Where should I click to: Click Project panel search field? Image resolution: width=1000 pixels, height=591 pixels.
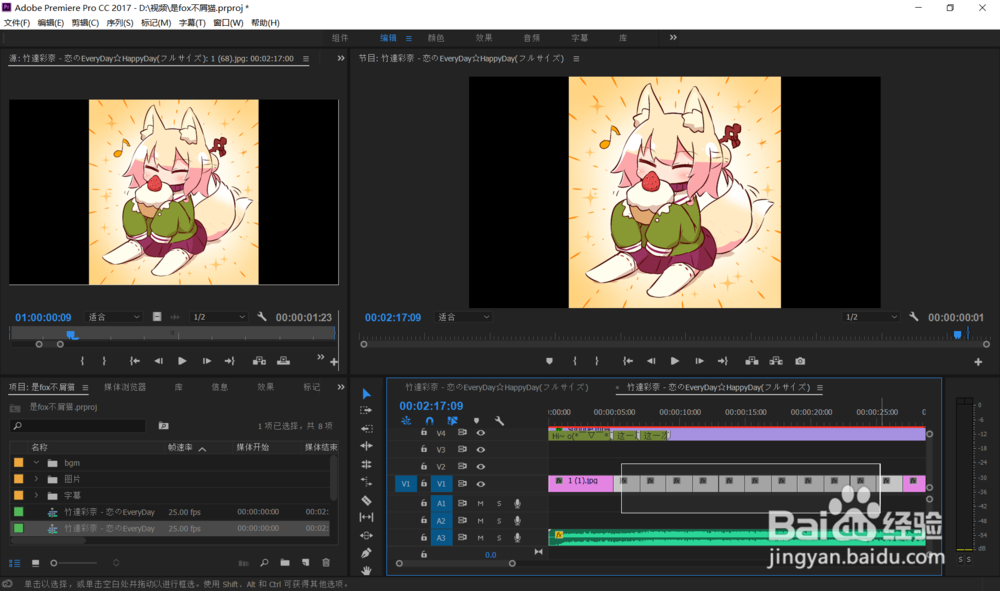[78, 426]
